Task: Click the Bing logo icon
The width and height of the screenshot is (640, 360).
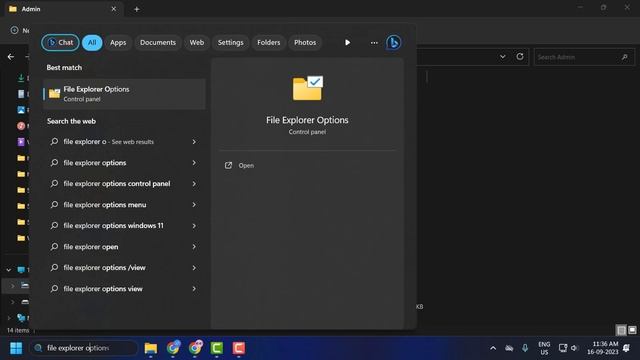Action: pyautogui.click(x=393, y=42)
